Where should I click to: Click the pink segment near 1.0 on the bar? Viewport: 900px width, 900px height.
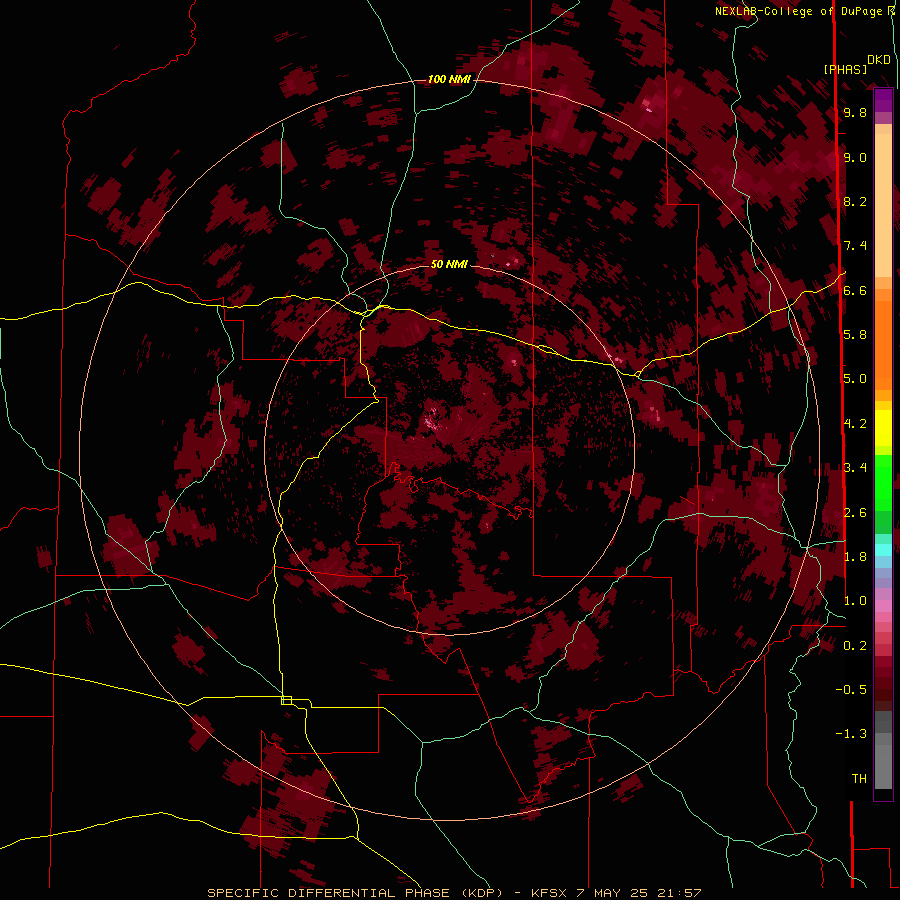tap(883, 605)
